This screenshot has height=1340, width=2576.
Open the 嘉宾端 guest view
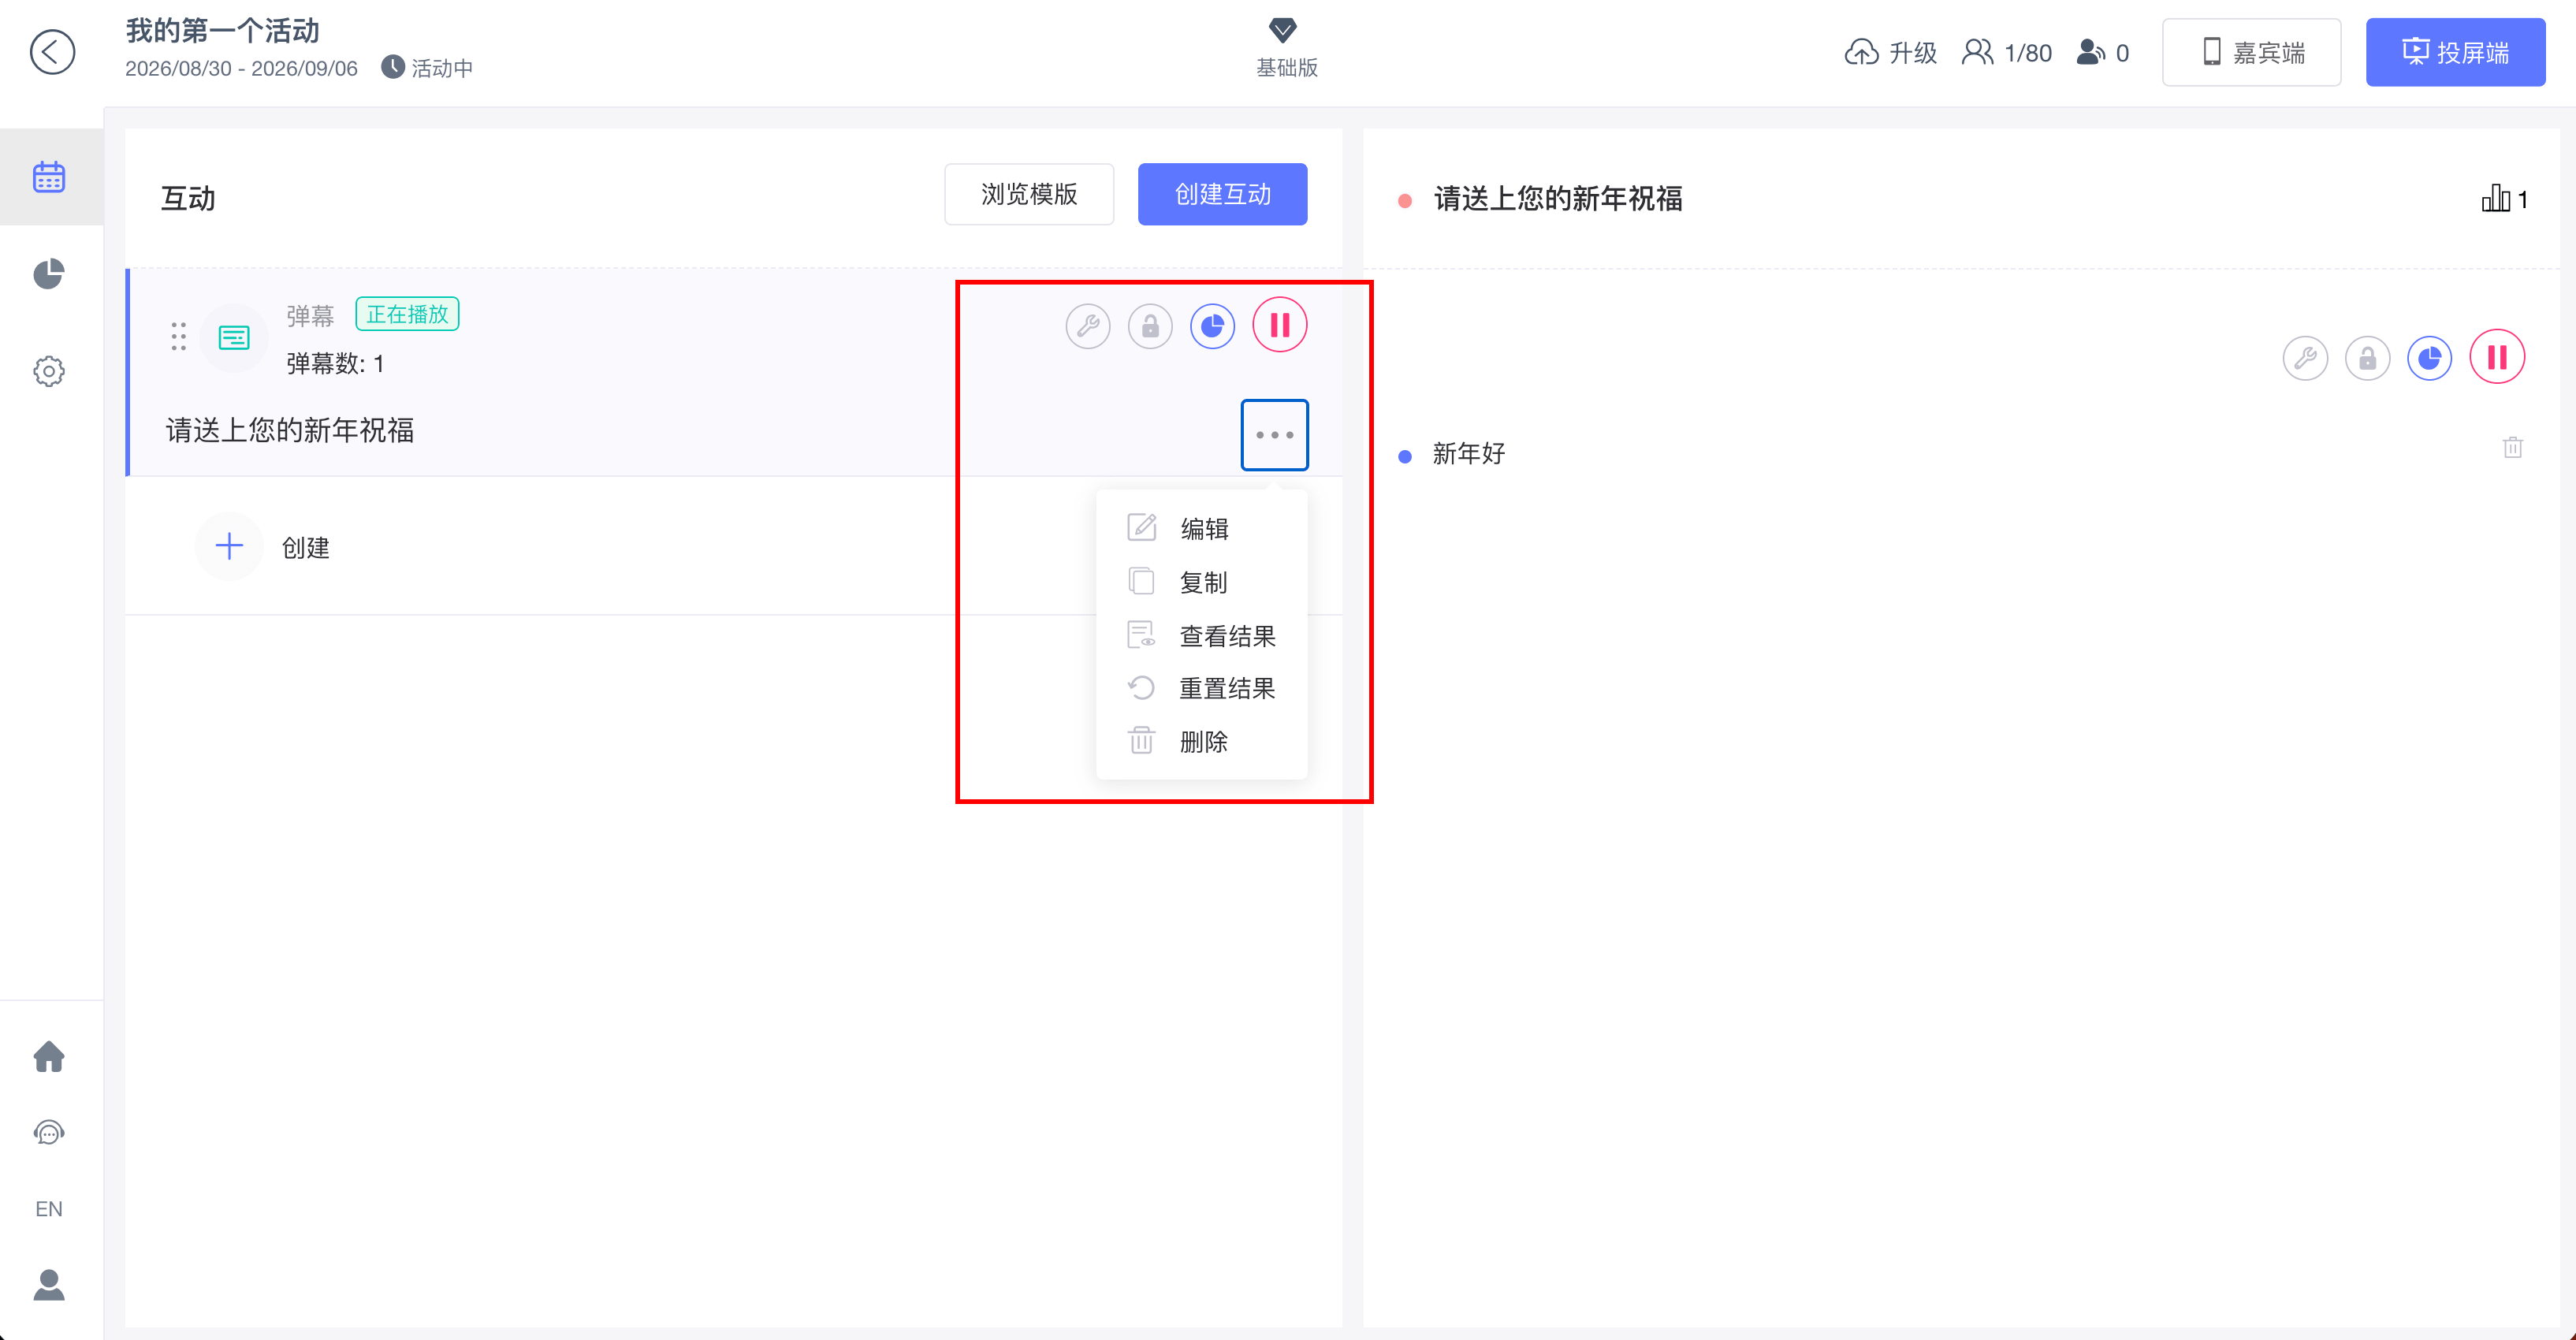point(2252,52)
